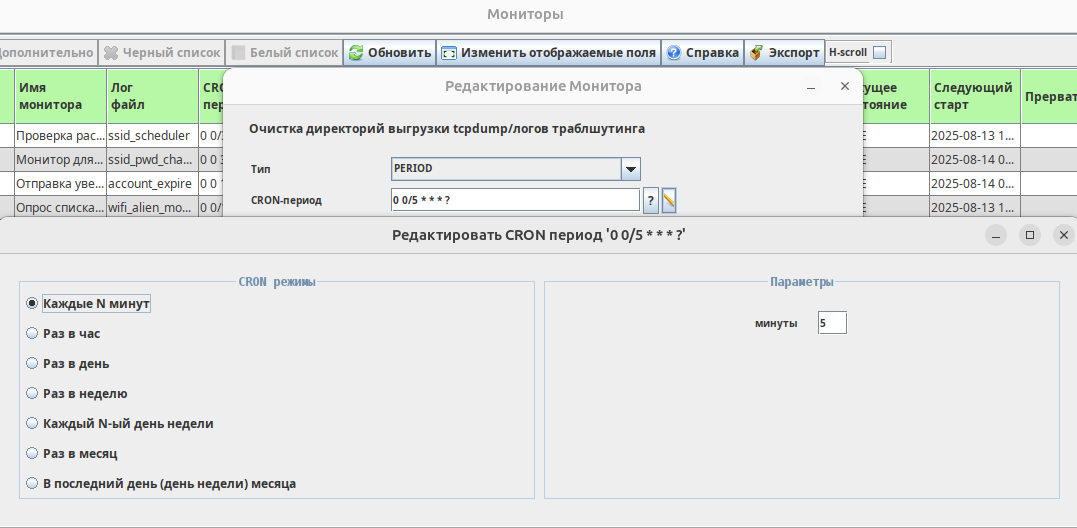Expand the Тип PERIOD dropdown arrow
1077x528 pixels.
[631, 169]
